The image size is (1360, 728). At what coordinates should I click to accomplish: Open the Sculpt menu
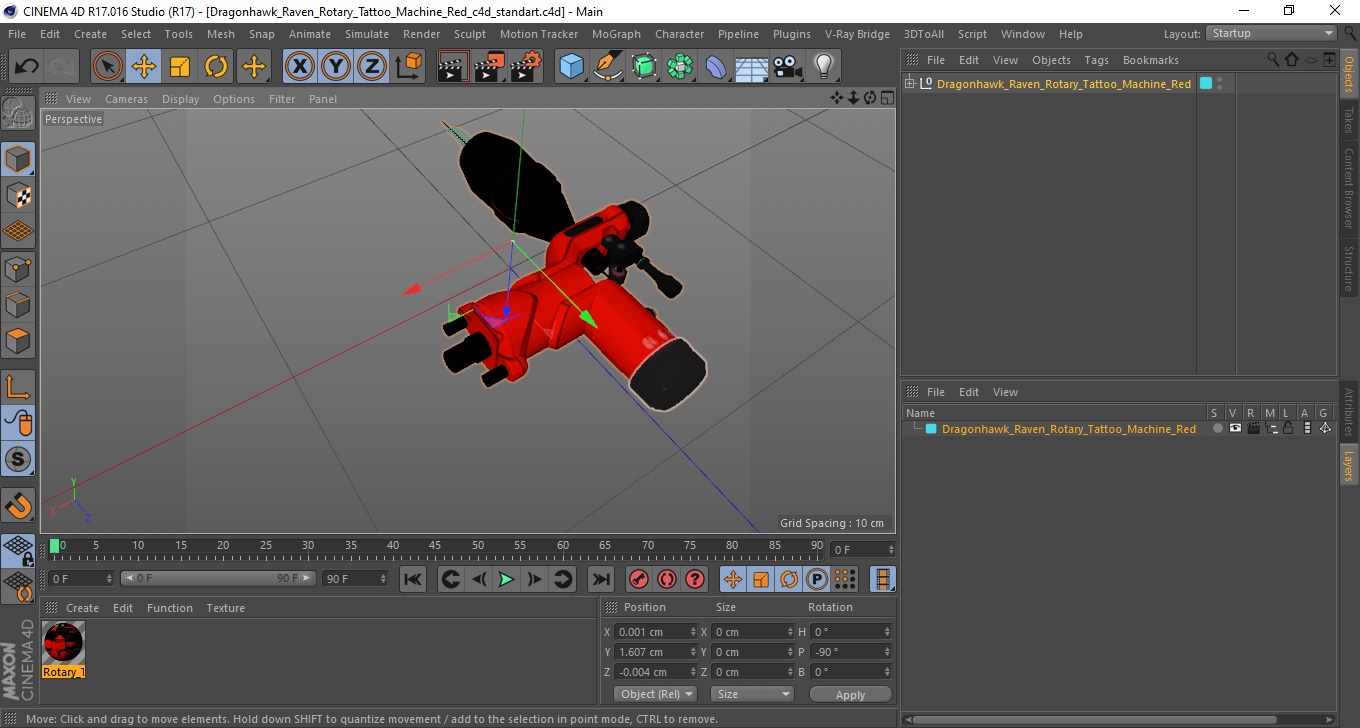pyautogui.click(x=469, y=34)
